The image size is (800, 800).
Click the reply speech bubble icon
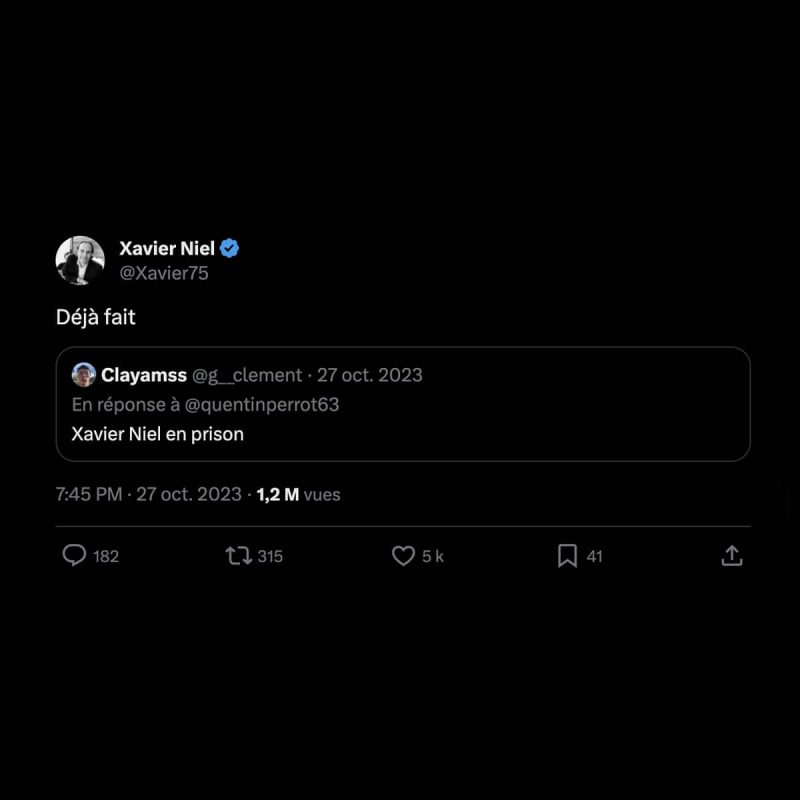[x=74, y=556]
